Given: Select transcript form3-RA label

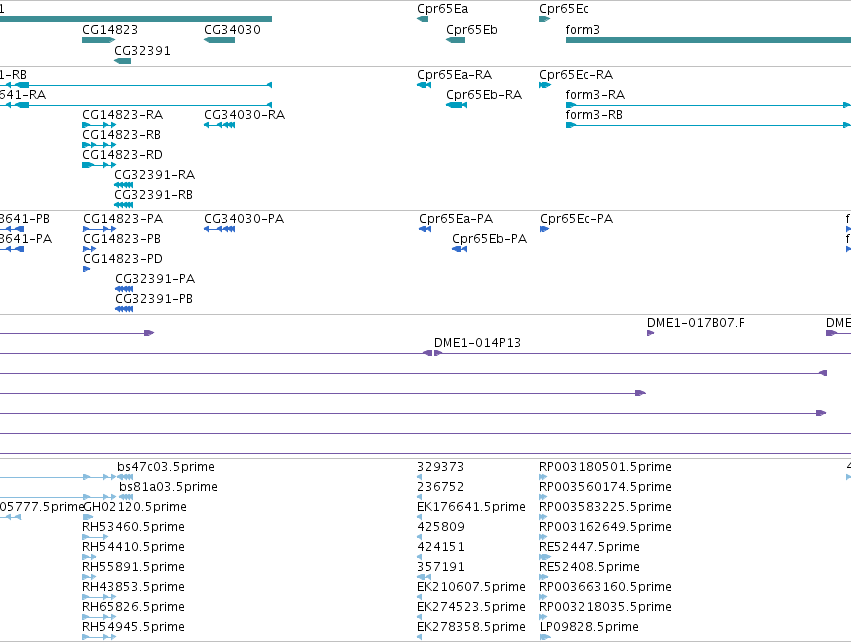Looking at the screenshot, I should coord(595,95).
